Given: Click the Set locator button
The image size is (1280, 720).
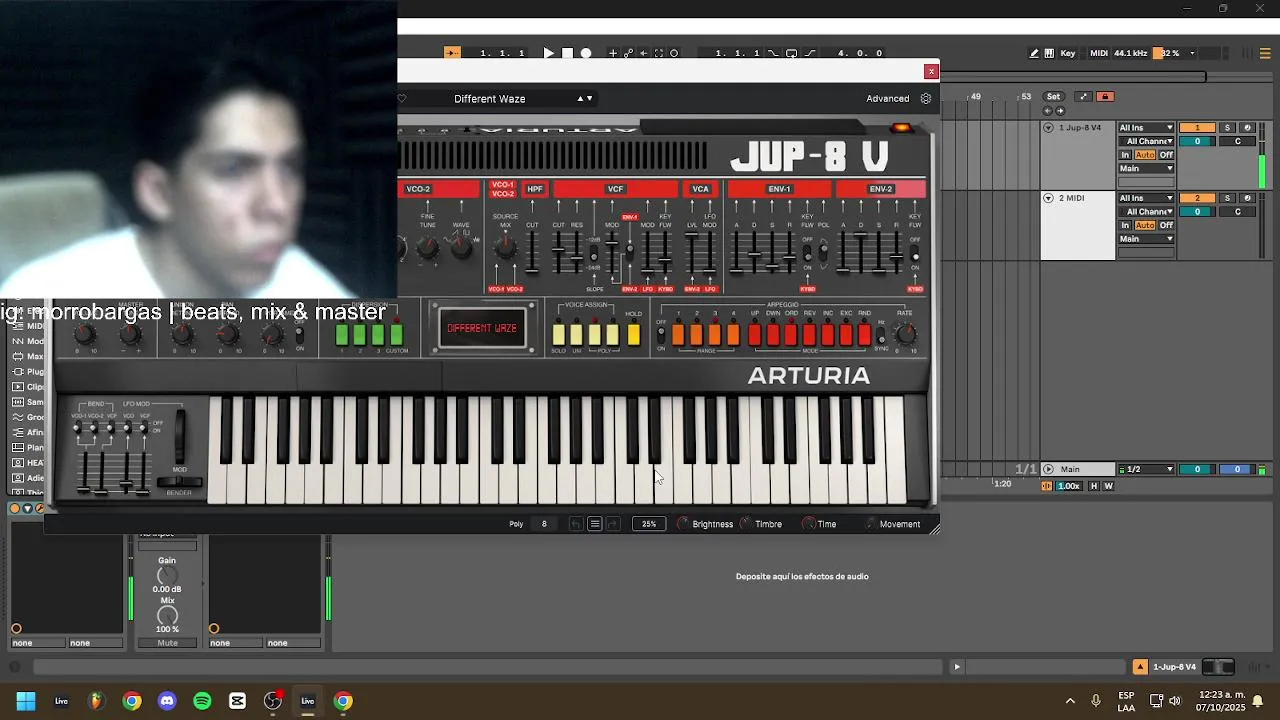Looking at the screenshot, I should pos(1053,97).
